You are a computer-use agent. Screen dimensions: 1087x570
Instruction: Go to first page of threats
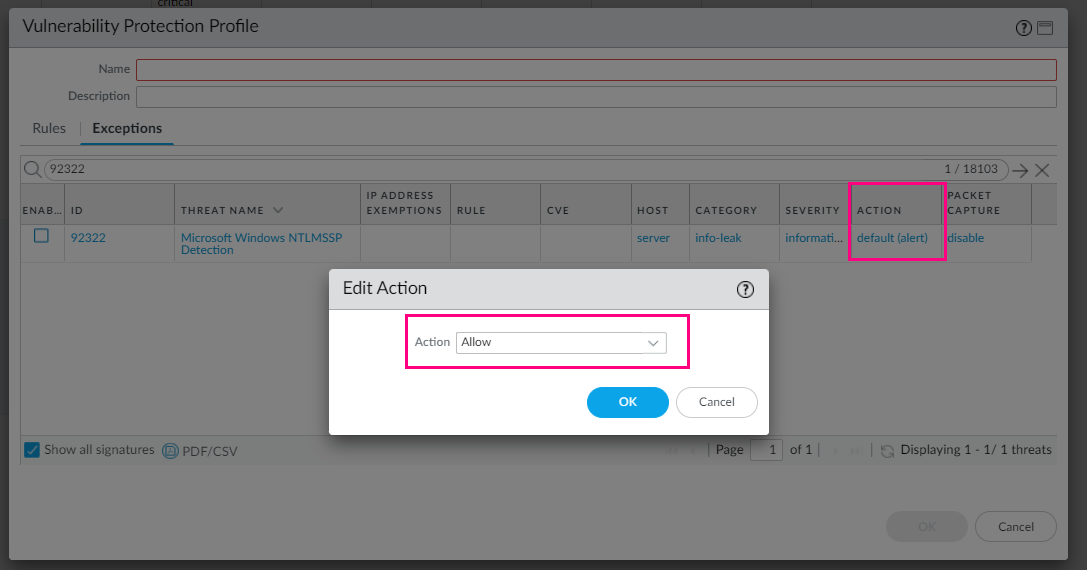(670, 451)
